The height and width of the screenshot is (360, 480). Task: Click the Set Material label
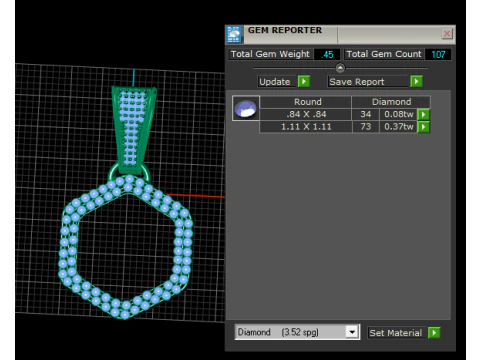coord(396,333)
